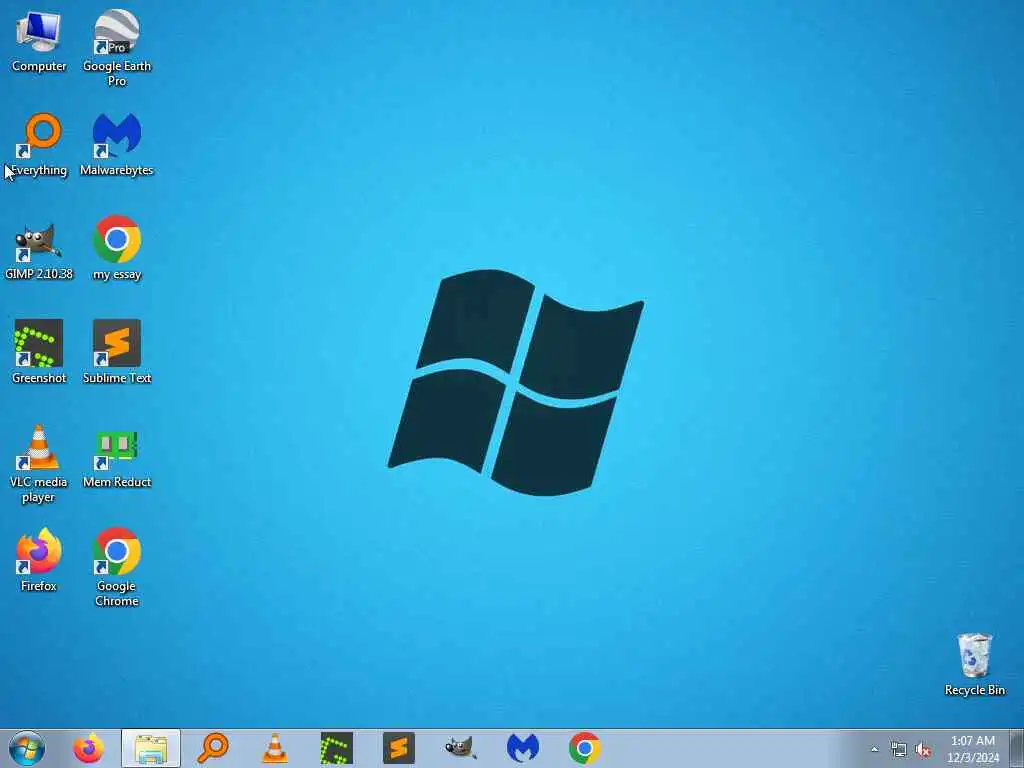Select the Google Chrome desktop shortcut
The image size is (1024, 768).
click(x=117, y=567)
